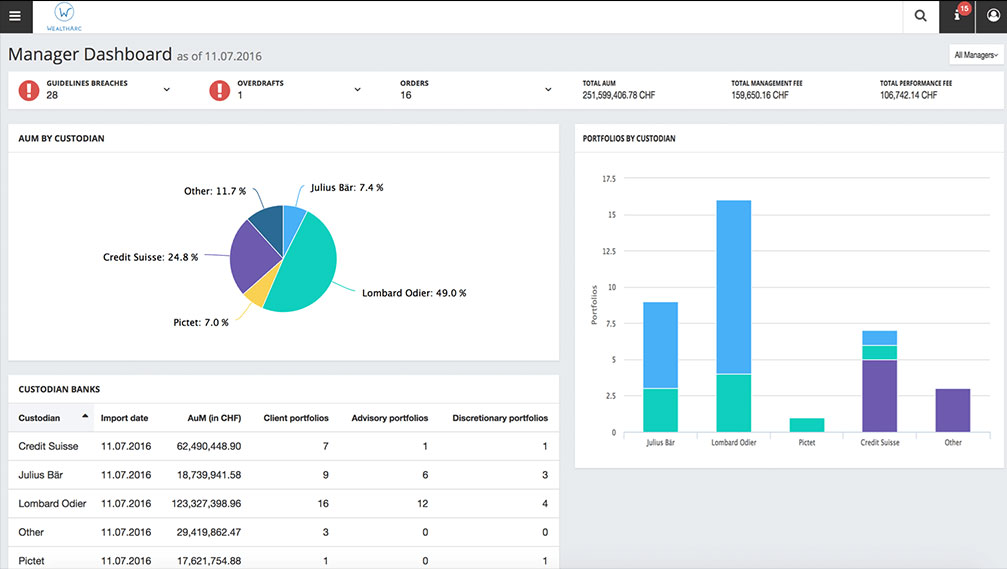Screen dimensions: 1007x569
Task: Expand the Overdrafts chevron
Action: click(357, 90)
